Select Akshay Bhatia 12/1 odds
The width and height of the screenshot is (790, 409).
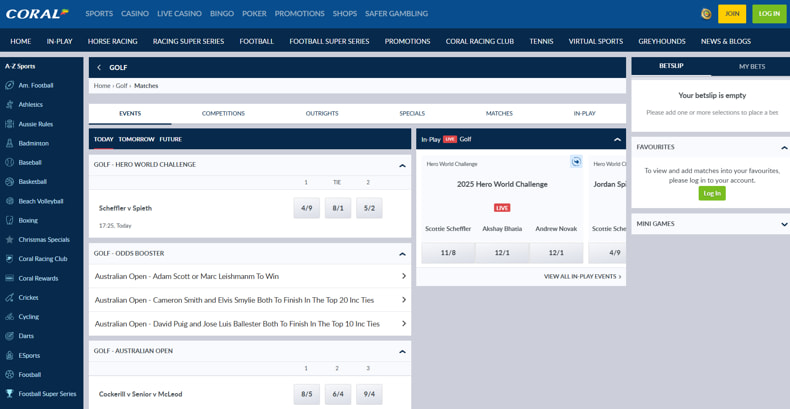[502, 253]
